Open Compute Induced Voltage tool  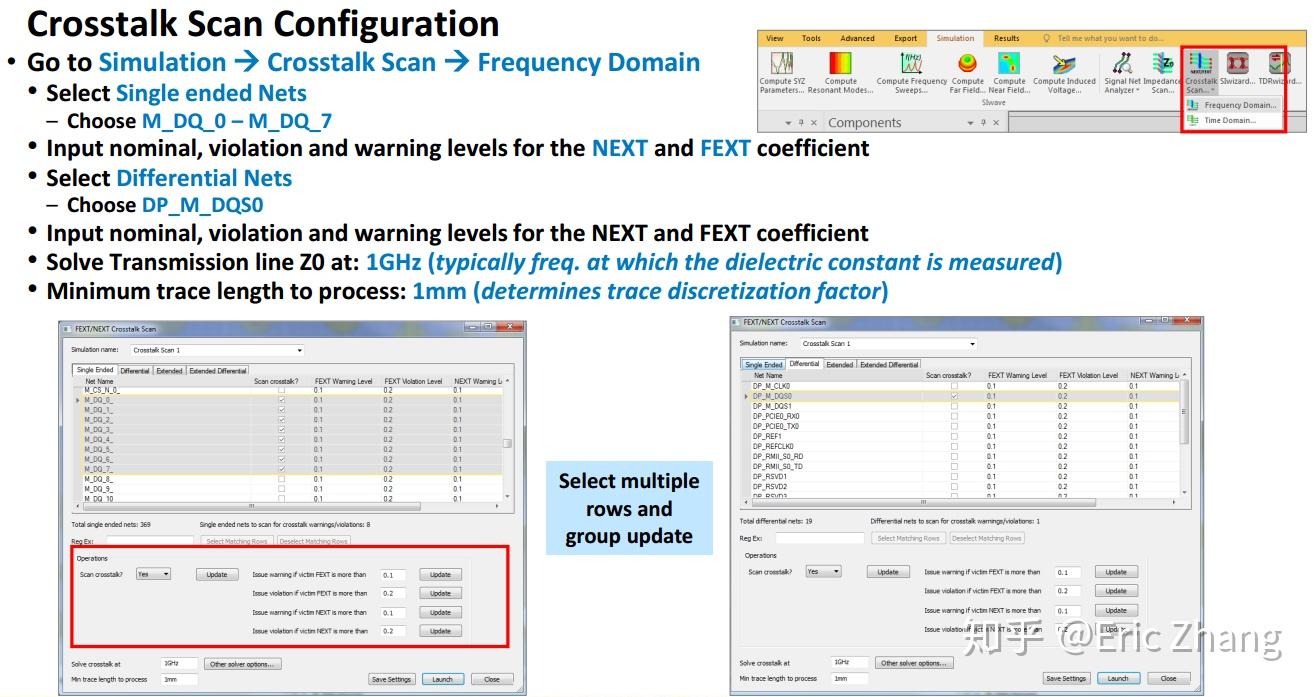coord(1064,73)
